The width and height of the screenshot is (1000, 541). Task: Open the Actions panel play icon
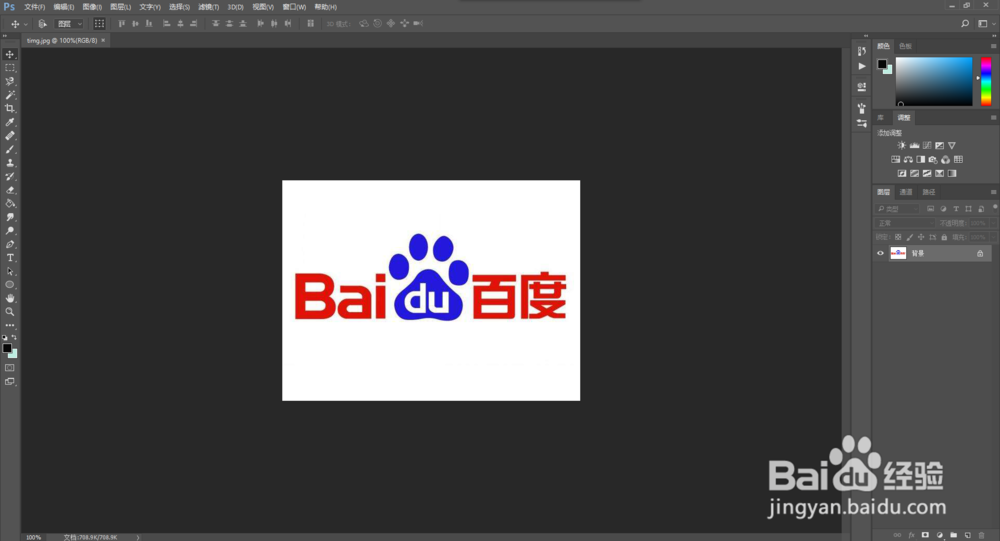coord(862,66)
